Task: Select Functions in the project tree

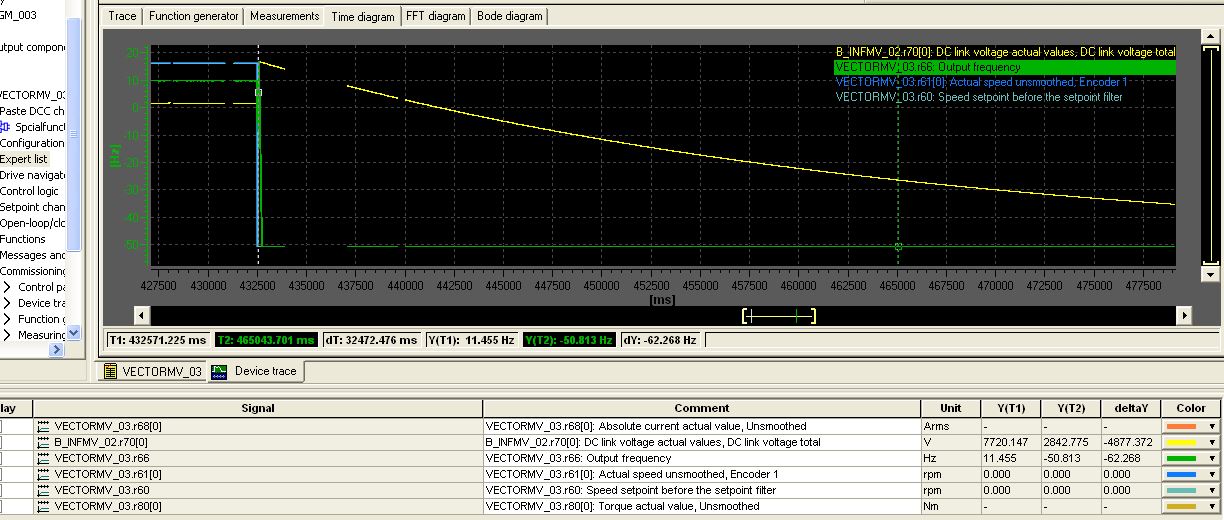Action: click(23, 239)
